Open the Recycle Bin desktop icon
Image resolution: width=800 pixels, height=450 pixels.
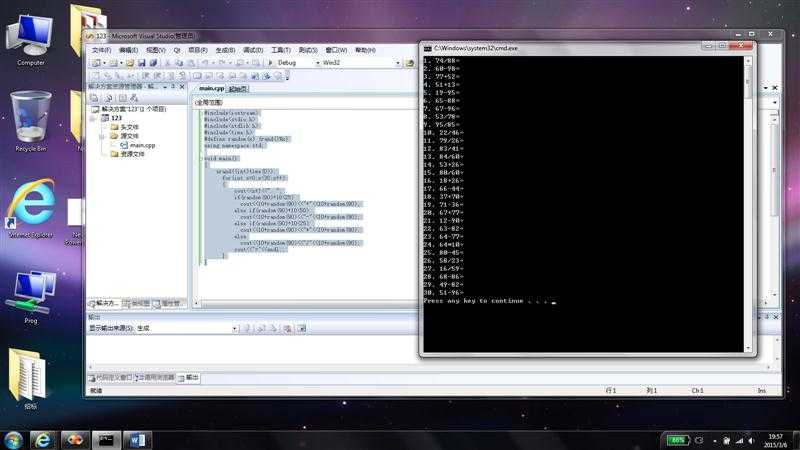(31, 121)
